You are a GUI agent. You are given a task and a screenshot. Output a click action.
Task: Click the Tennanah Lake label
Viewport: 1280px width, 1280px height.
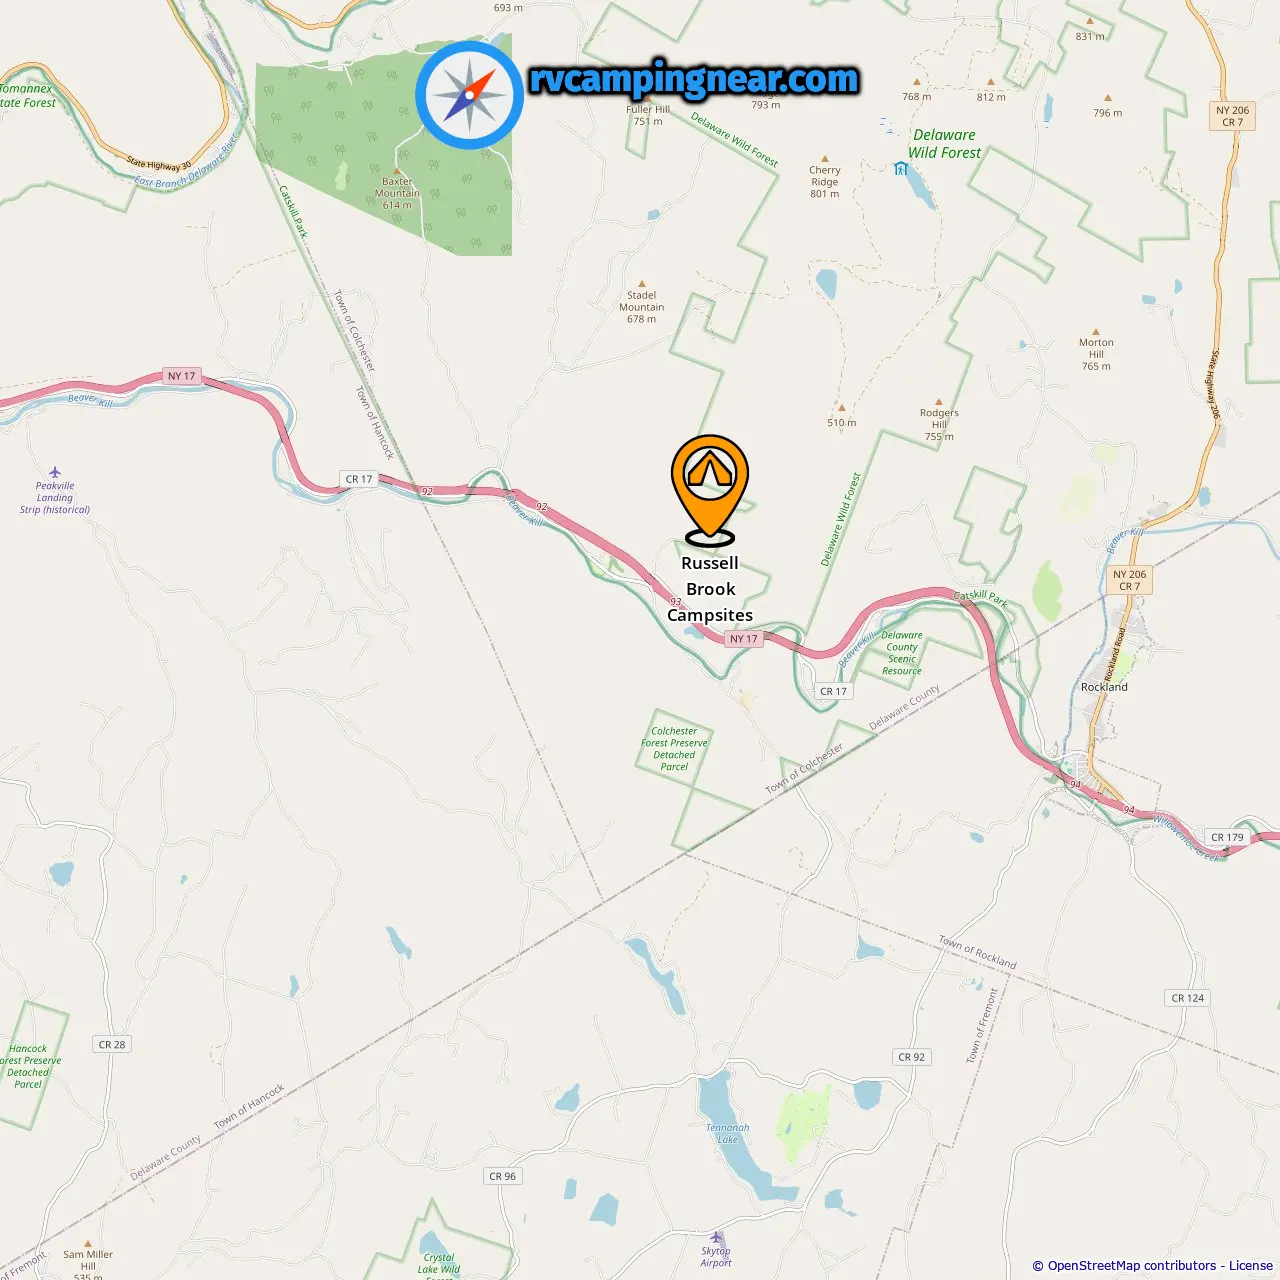pos(728,1134)
